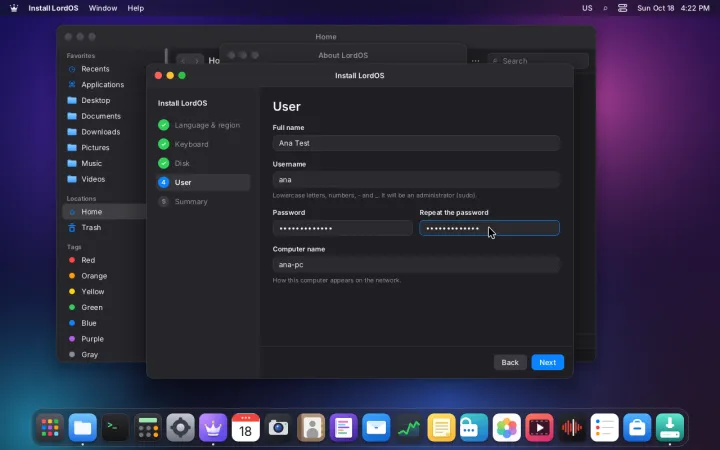Filter by the Purple tag

[104, 339]
